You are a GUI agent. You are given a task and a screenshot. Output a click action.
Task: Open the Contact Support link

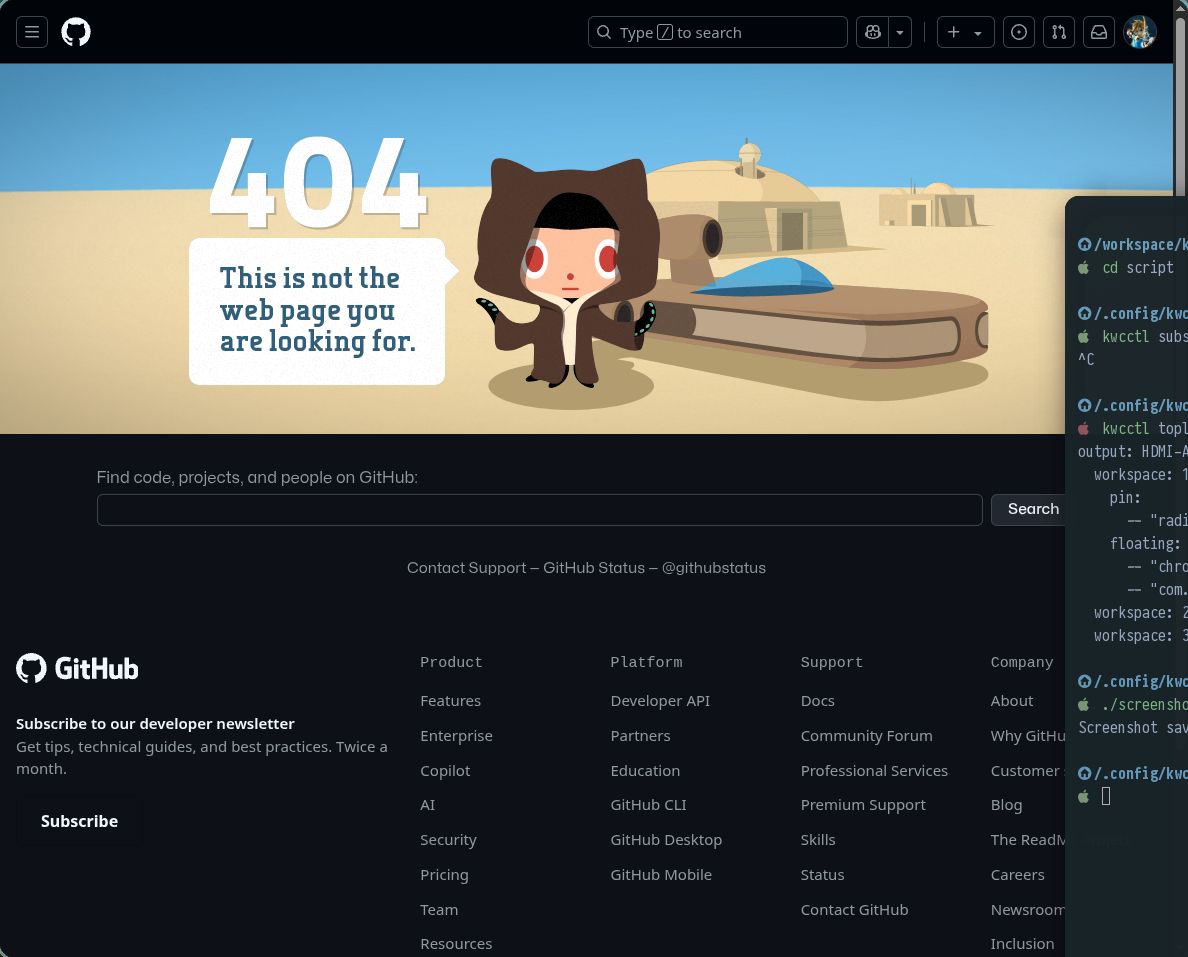point(466,568)
